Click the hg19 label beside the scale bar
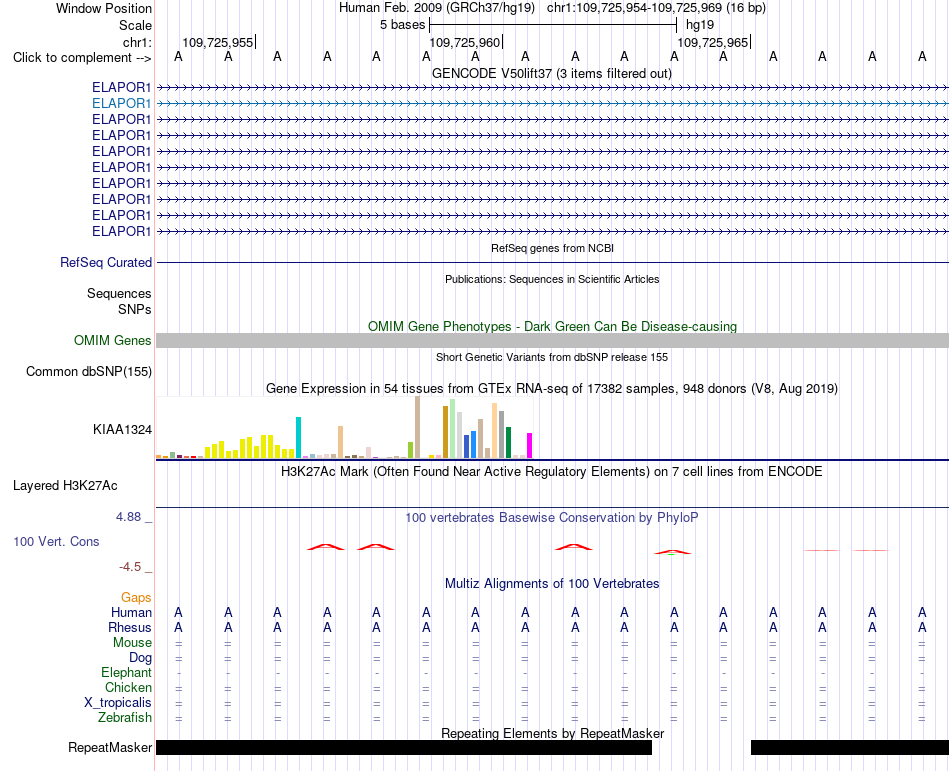The image size is (950, 771). 700,25
